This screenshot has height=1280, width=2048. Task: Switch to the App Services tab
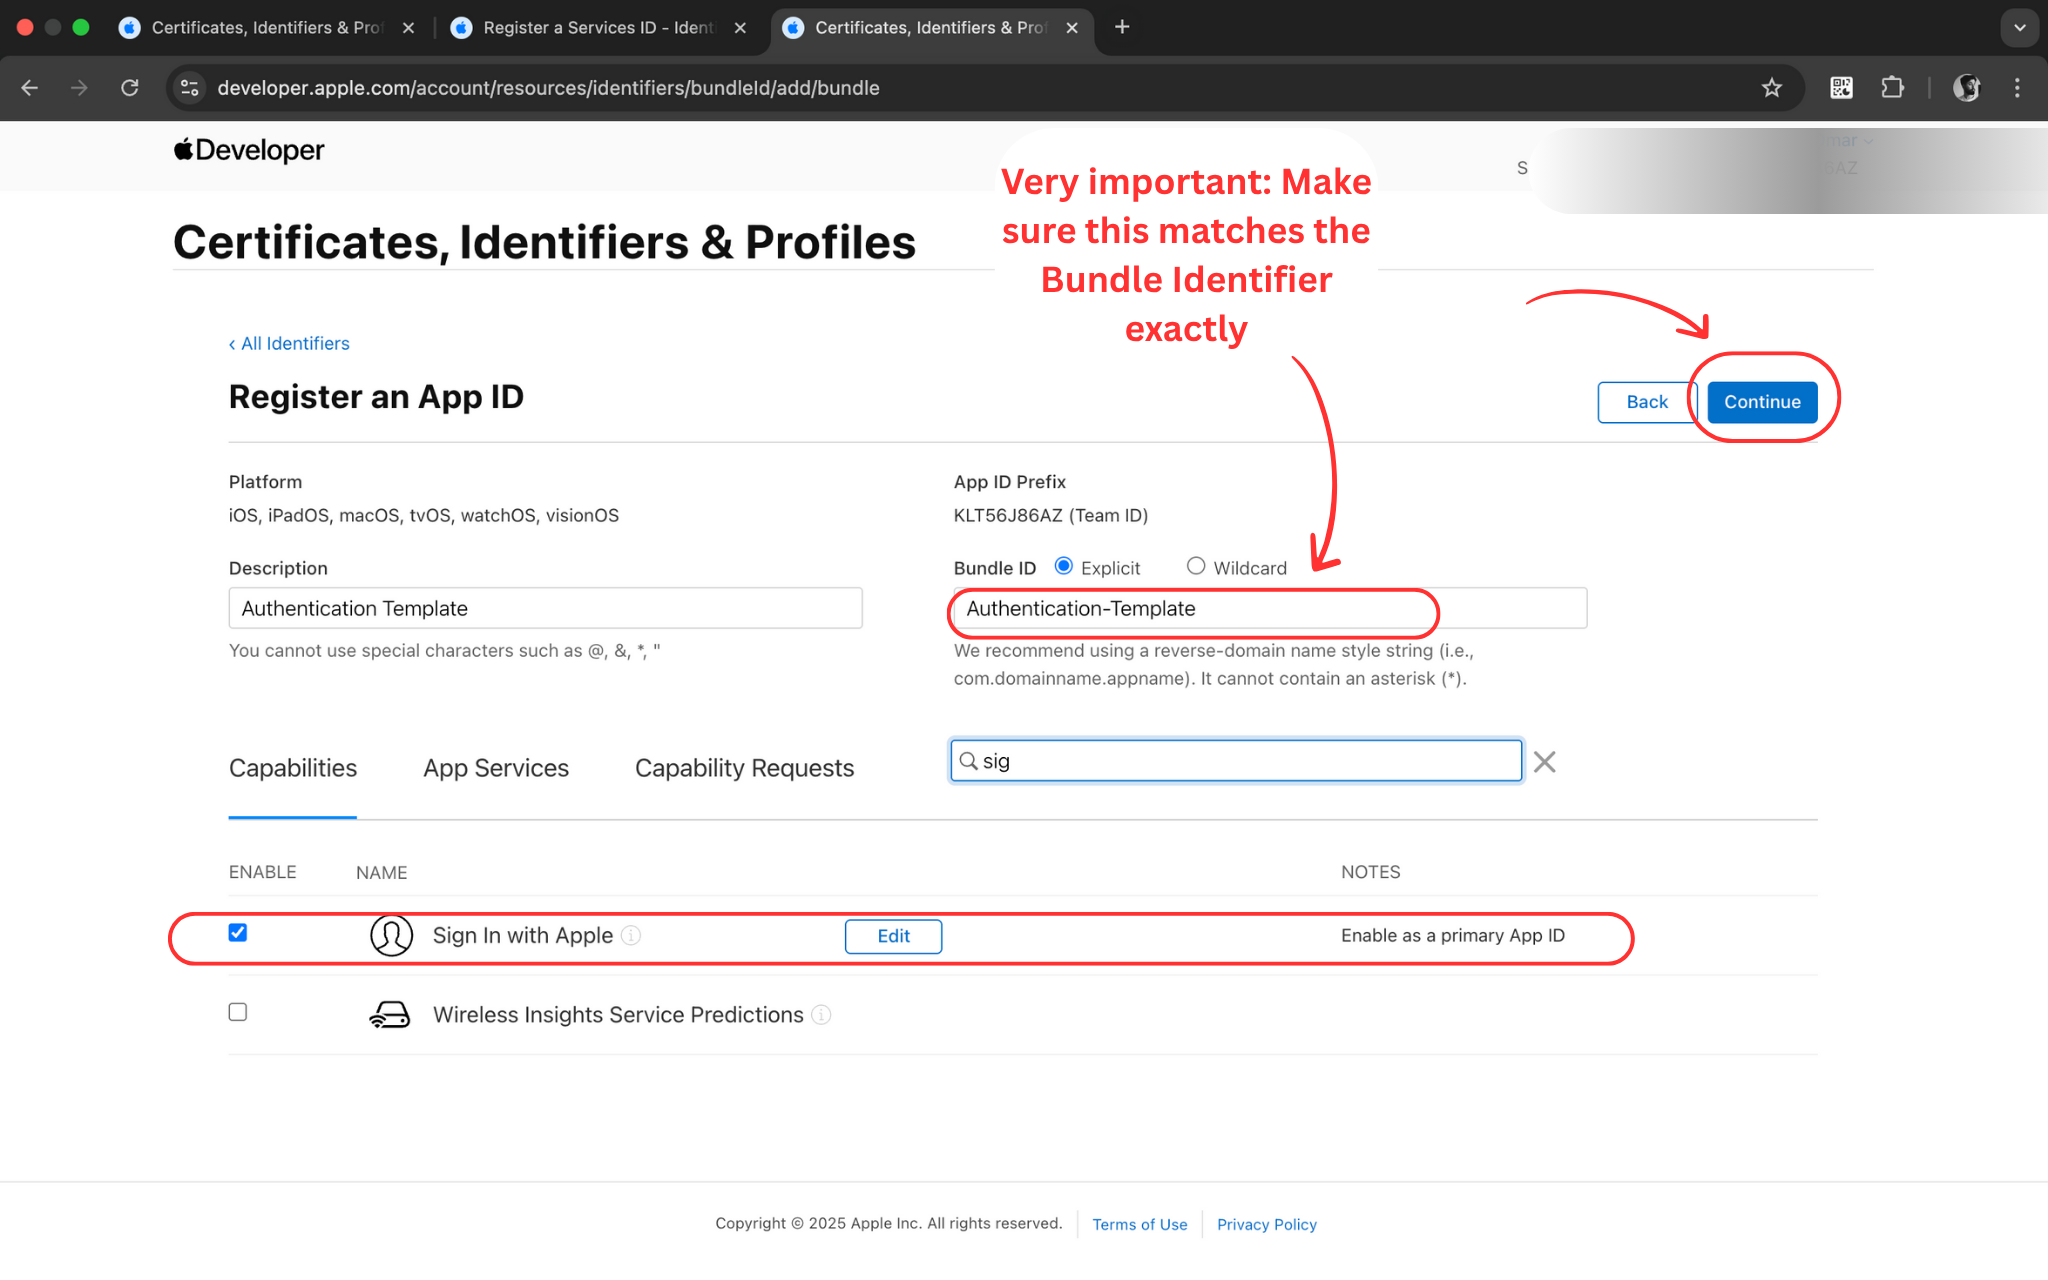click(x=496, y=768)
